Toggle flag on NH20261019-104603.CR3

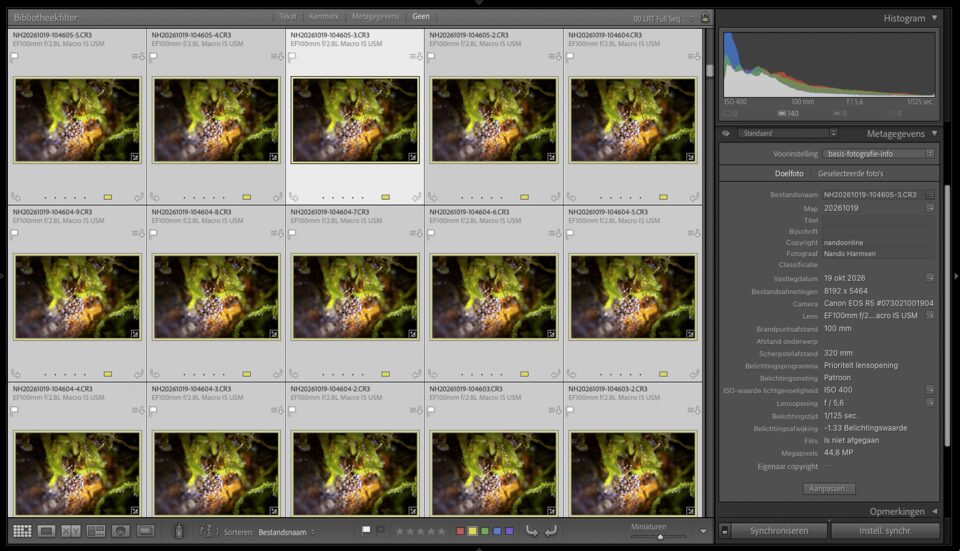pyautogui.click(x=431, y=410)
